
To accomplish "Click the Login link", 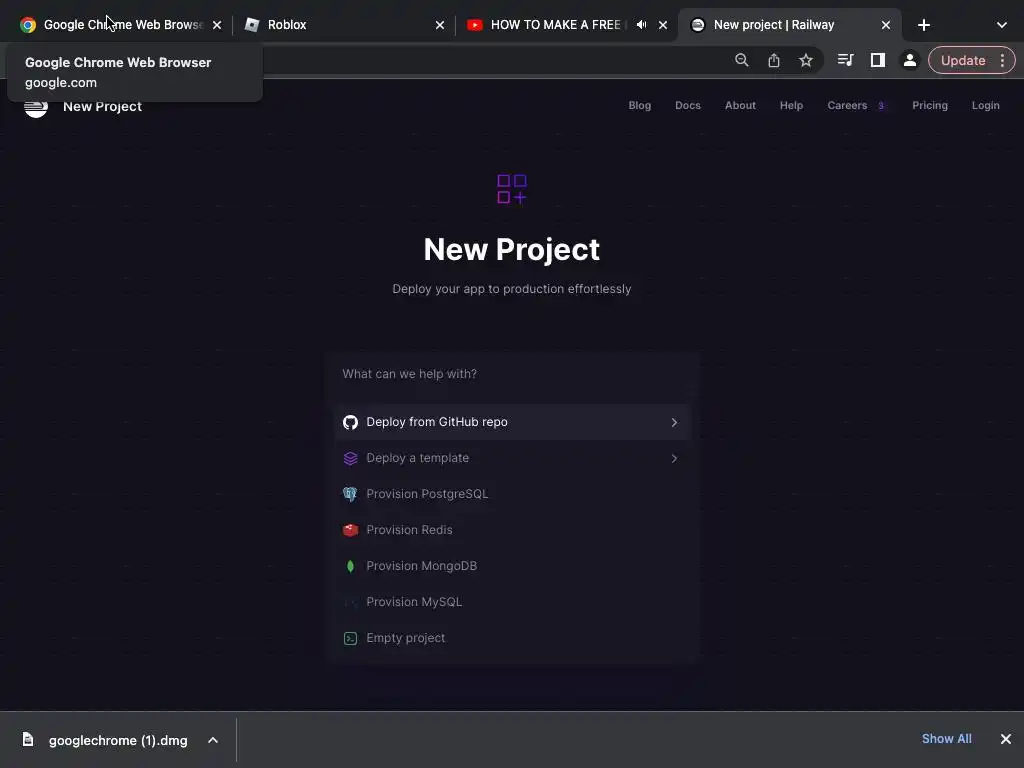I will (985, 105).
